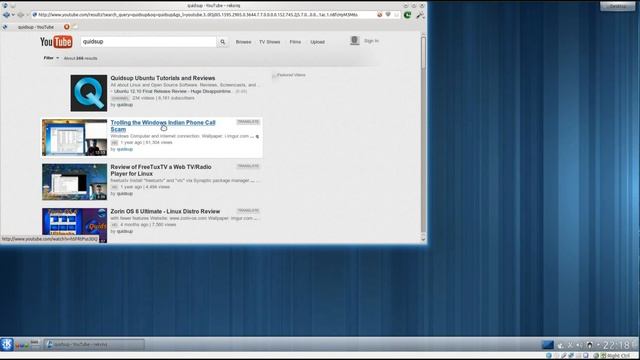Click the YouTube logo
640x360 pixels.
[56, 42]
